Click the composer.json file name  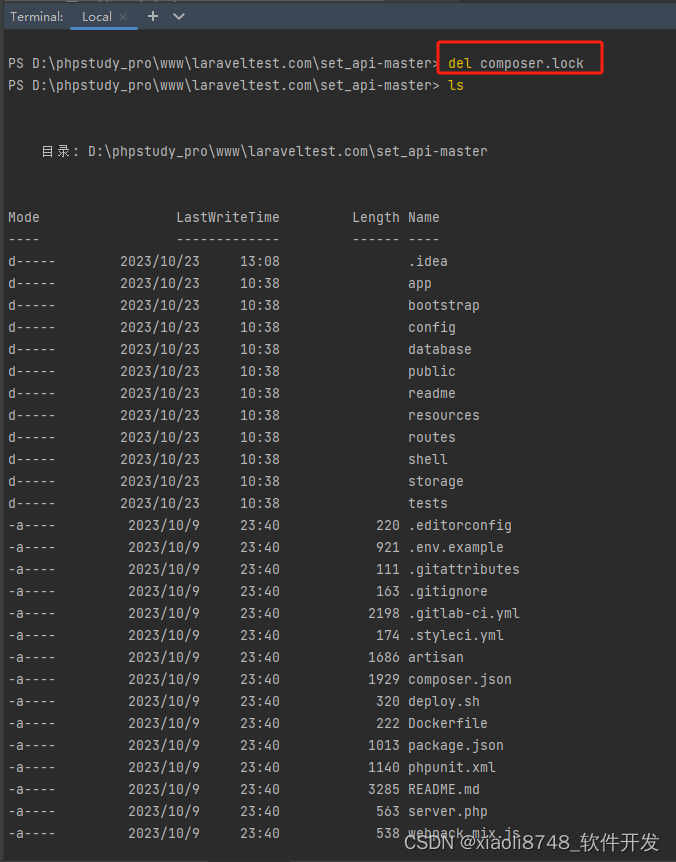coord(459,679)
